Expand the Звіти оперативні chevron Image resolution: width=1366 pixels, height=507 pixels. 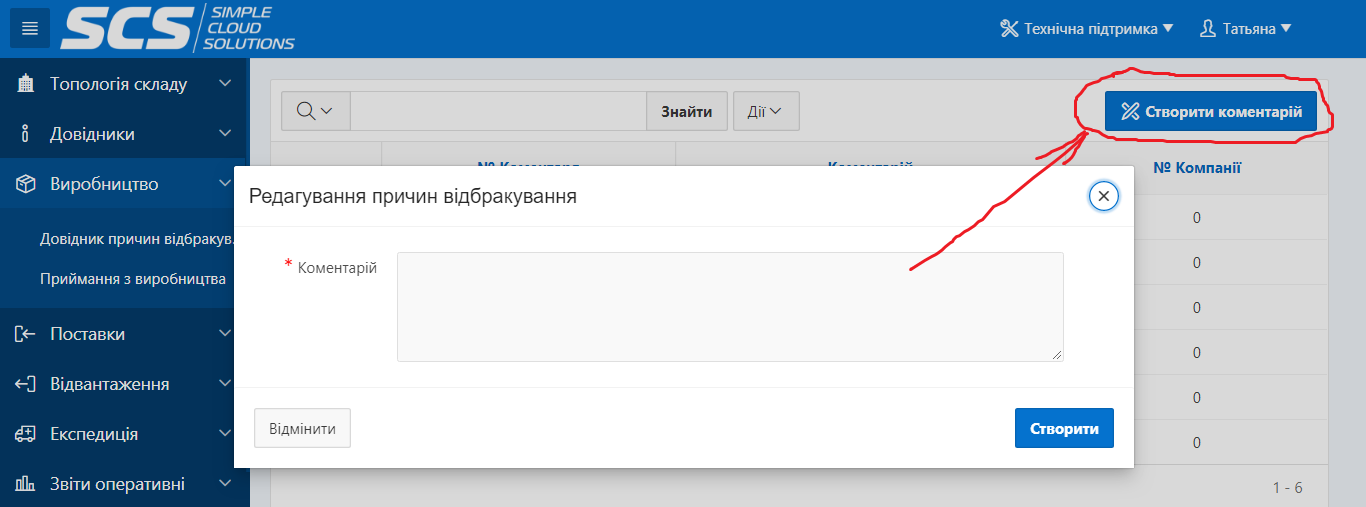tap(225, 484)
